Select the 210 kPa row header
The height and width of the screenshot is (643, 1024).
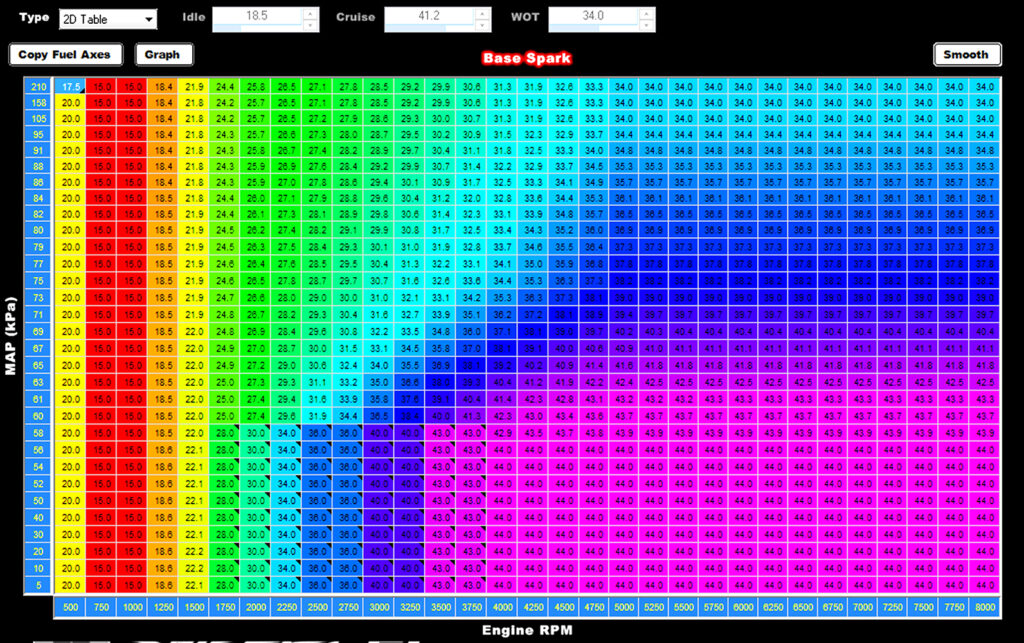[38, 87]
